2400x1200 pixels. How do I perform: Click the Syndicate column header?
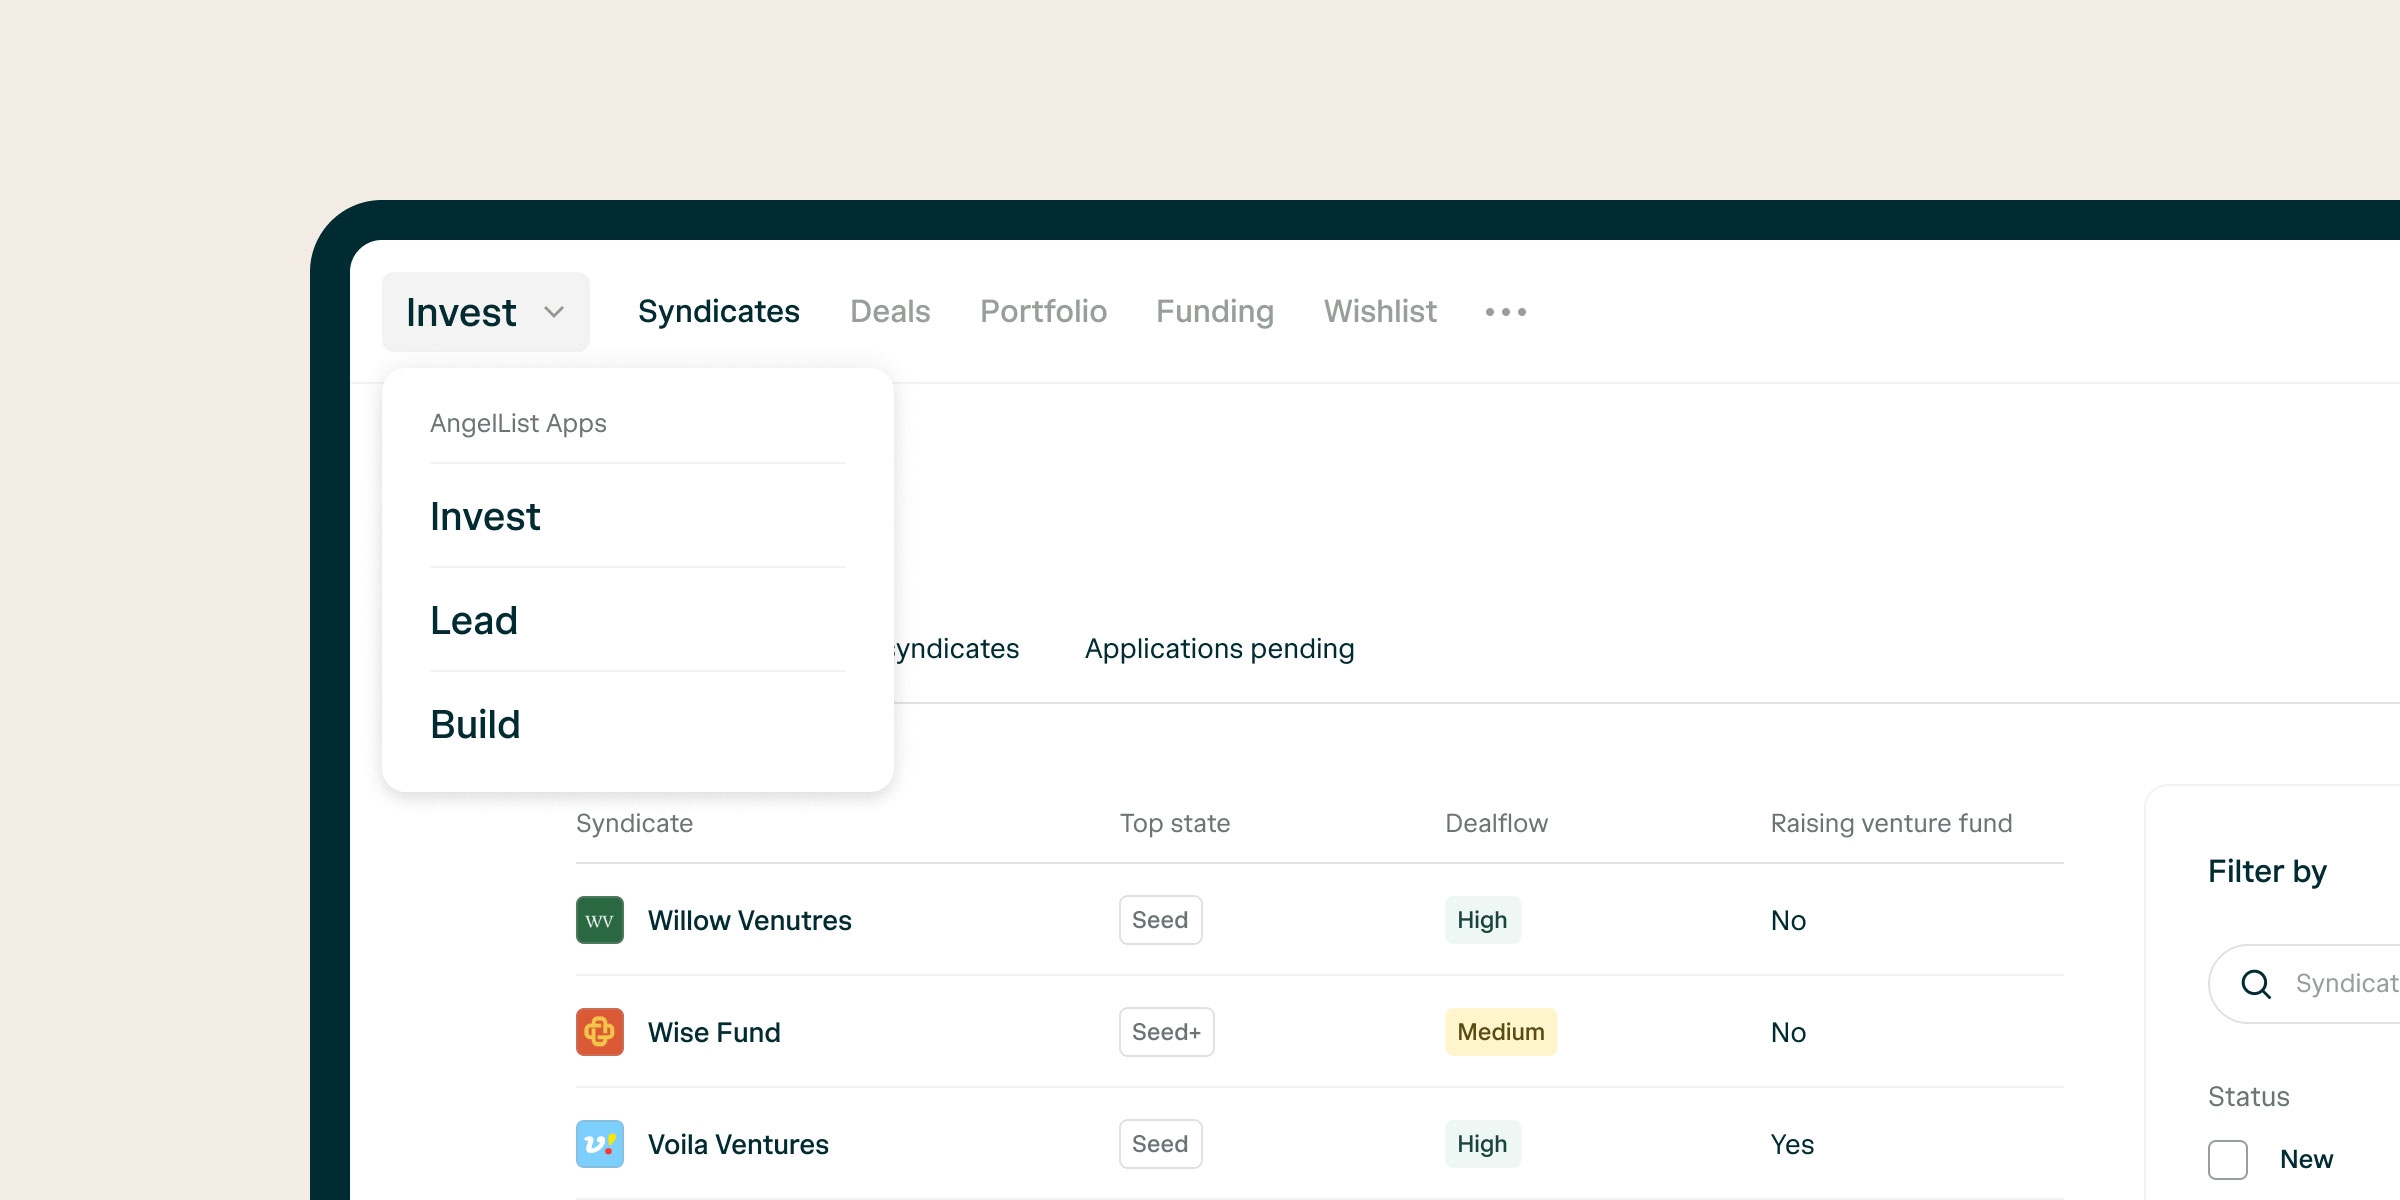(634, 823)
